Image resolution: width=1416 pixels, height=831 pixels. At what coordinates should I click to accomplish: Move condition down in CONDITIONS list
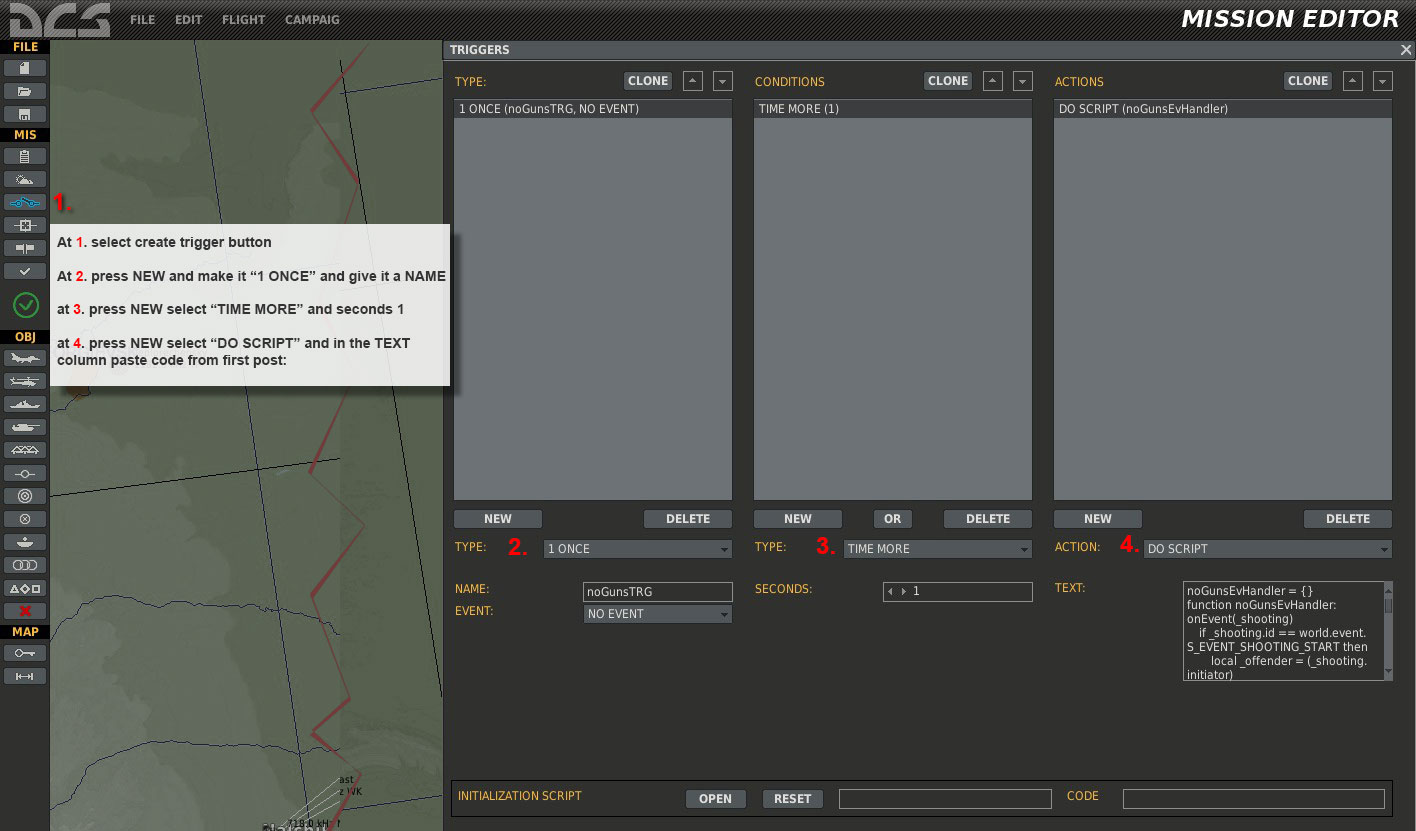1023,81
